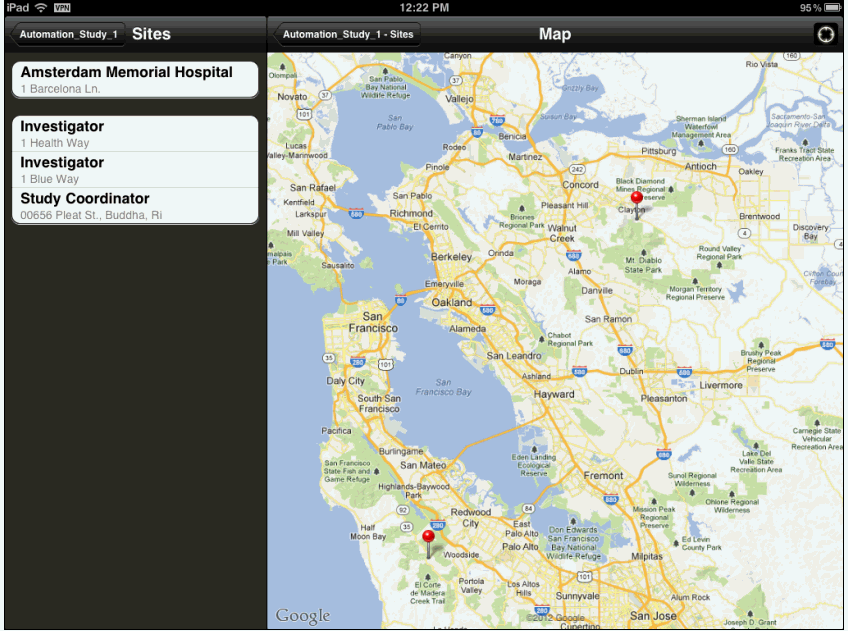Tap the Livermore label on map
Viewport: 848px width, 631px height.
721,385
